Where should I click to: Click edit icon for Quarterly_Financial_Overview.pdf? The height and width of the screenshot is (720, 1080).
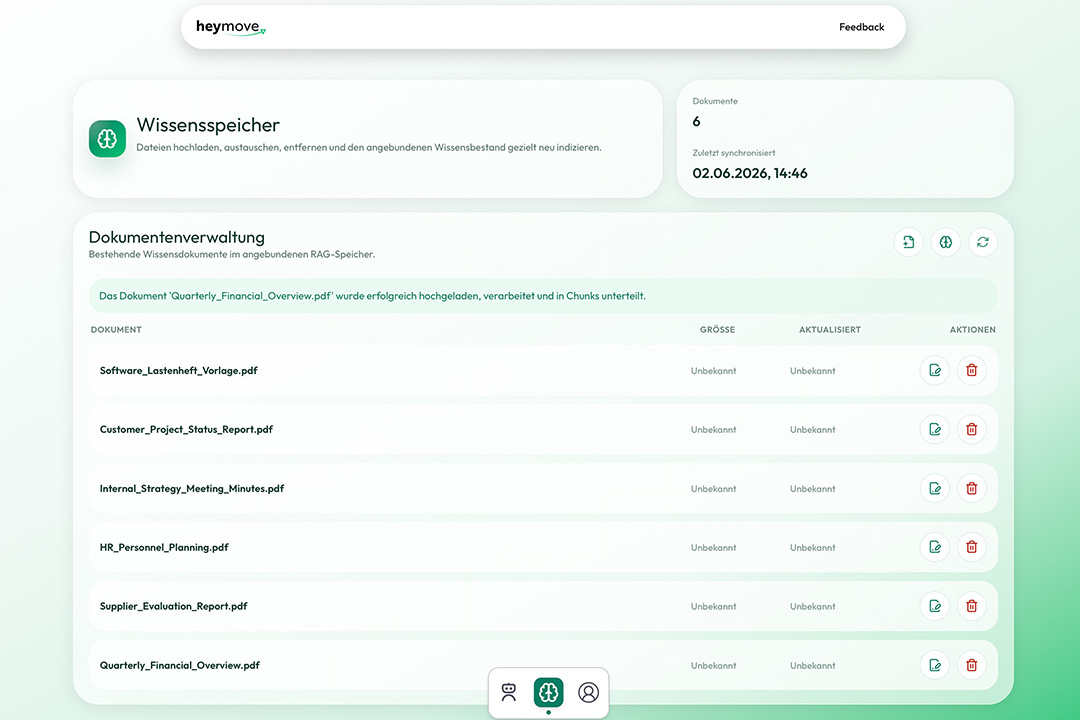(935, 665)
